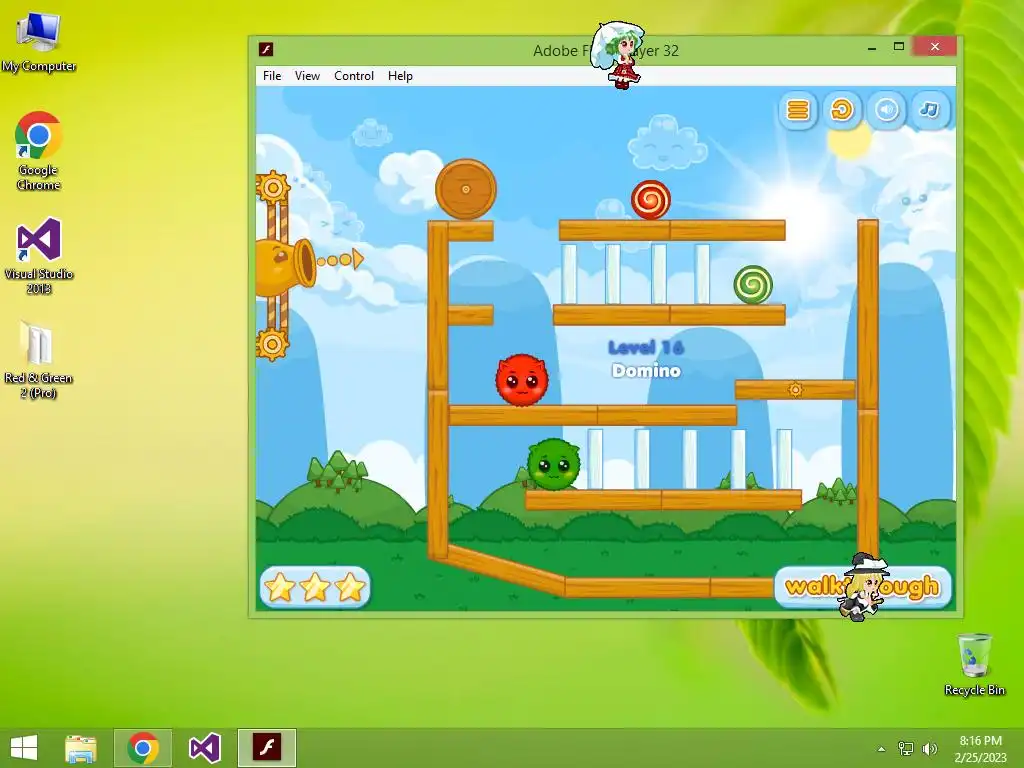Open the File menu
This screenshot has height=768, width=1024.
(272, 76)
